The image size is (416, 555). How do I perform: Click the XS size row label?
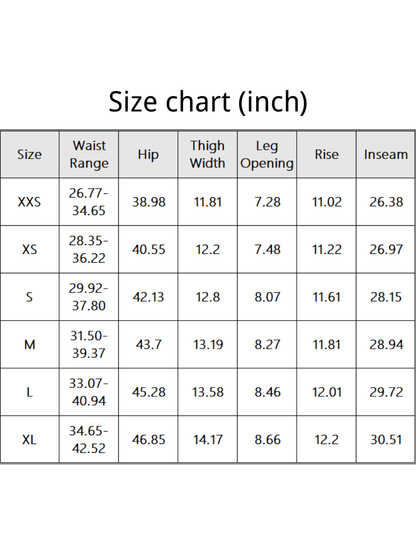click(x=29, y=250)
